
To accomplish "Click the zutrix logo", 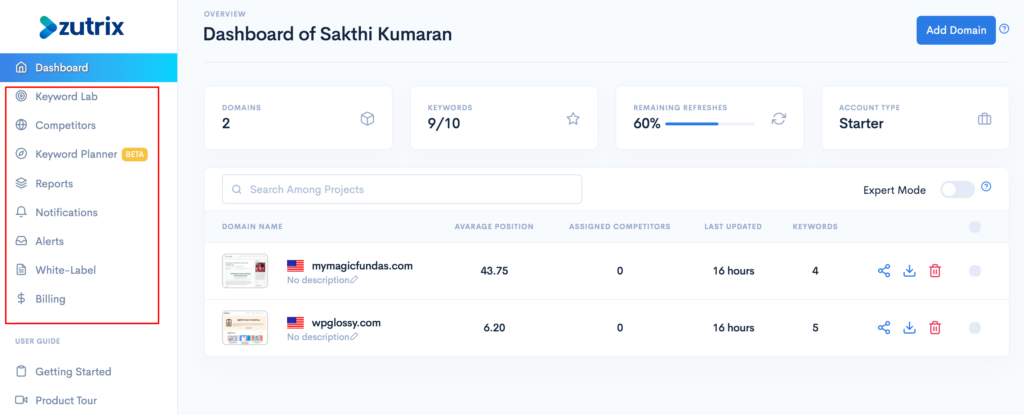I will 82,27.
